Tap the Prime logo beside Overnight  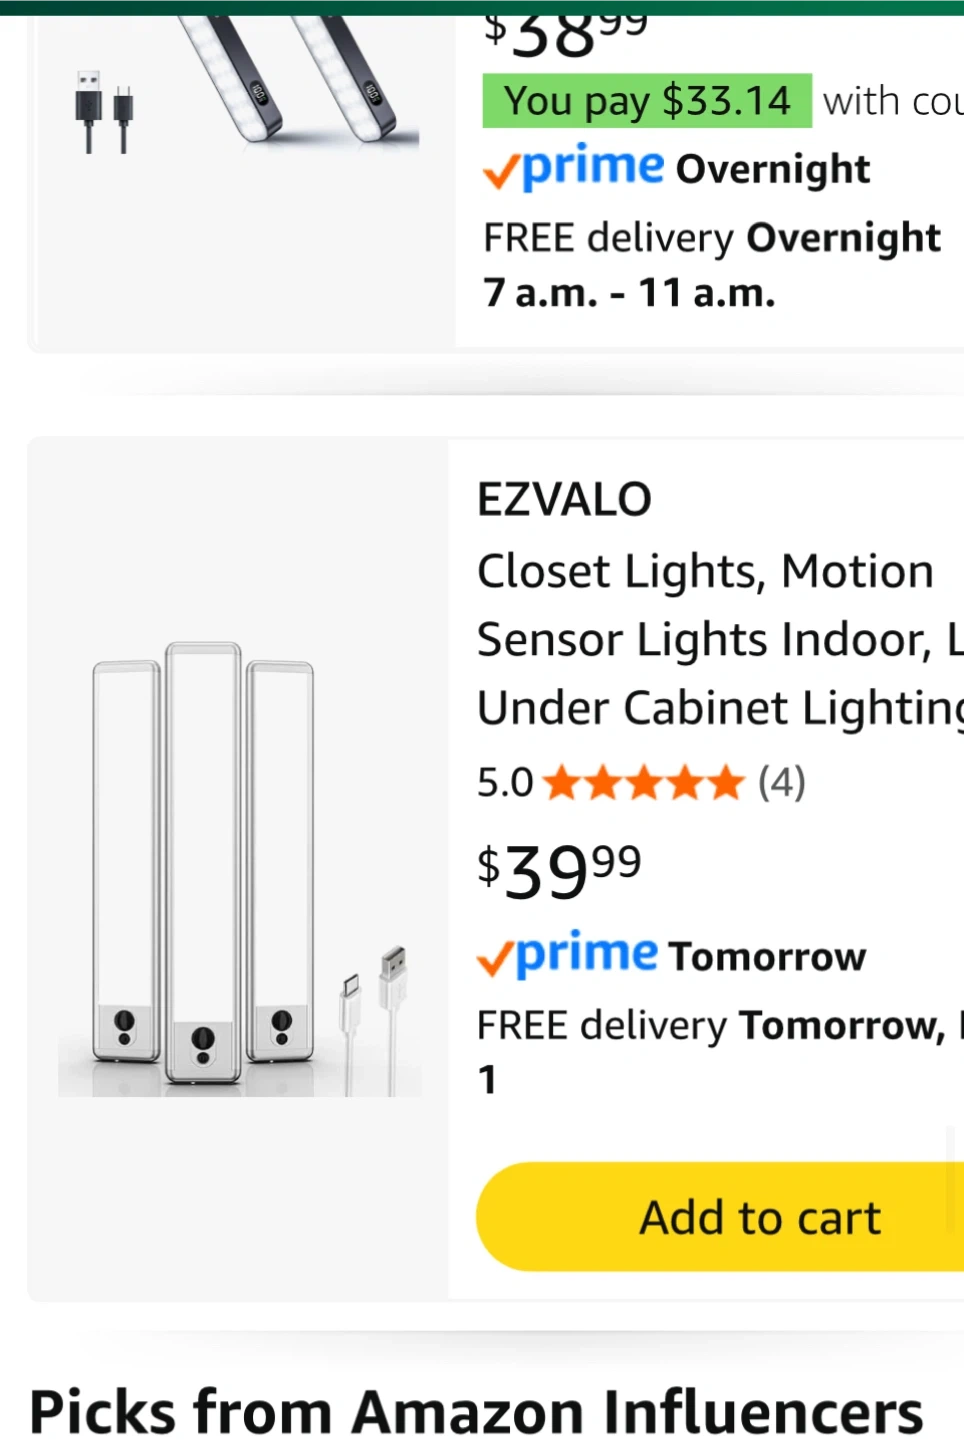click(x=574, y=169)
